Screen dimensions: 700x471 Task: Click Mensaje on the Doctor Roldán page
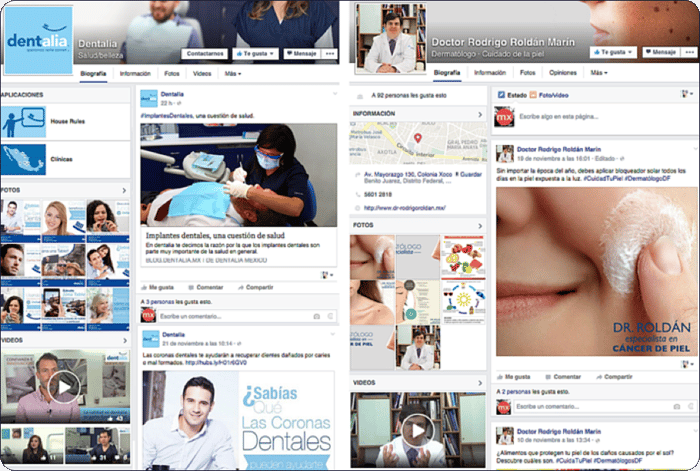point(660,52)
